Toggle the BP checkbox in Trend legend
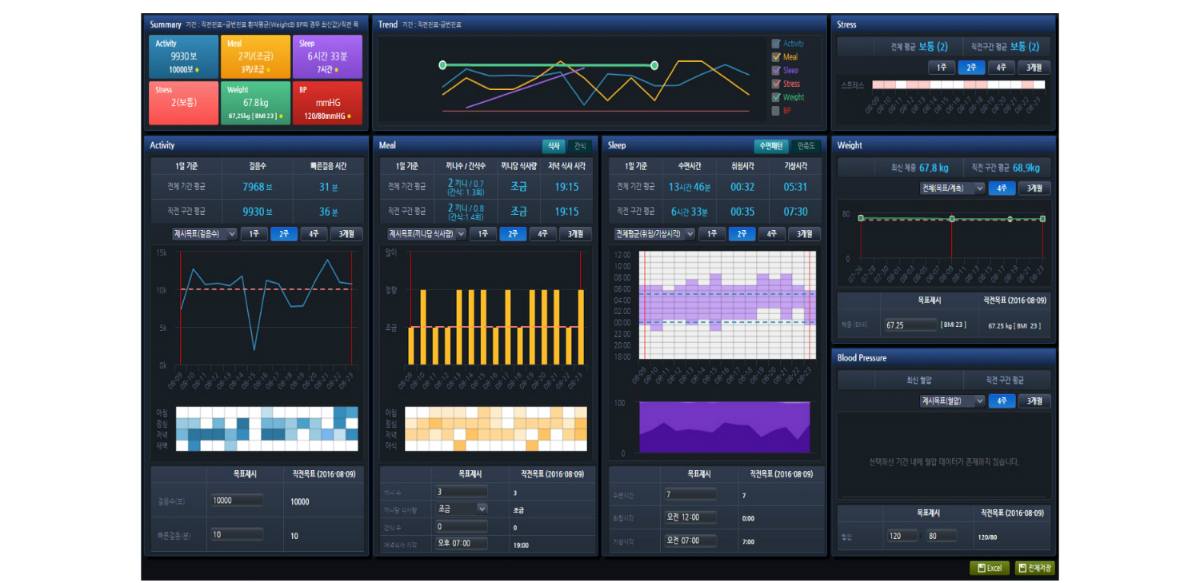 coord(776,111)
